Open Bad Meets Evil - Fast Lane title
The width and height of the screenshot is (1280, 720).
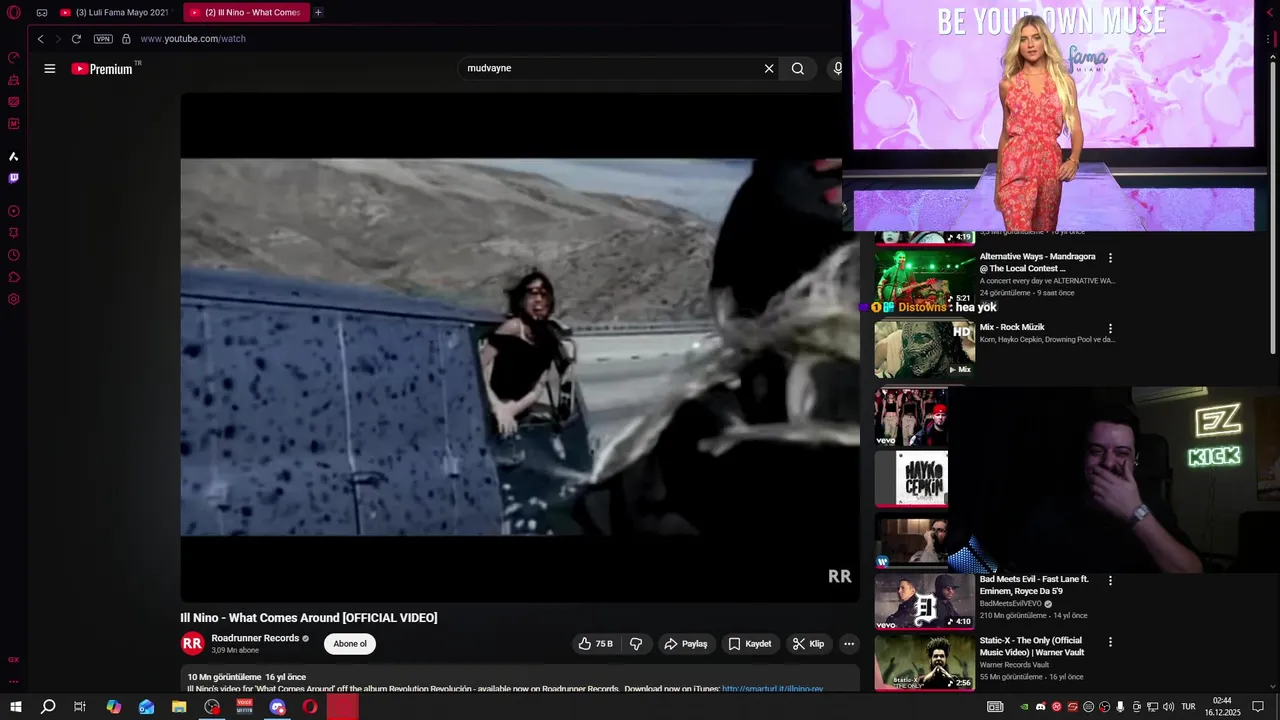click(1034, 585)
